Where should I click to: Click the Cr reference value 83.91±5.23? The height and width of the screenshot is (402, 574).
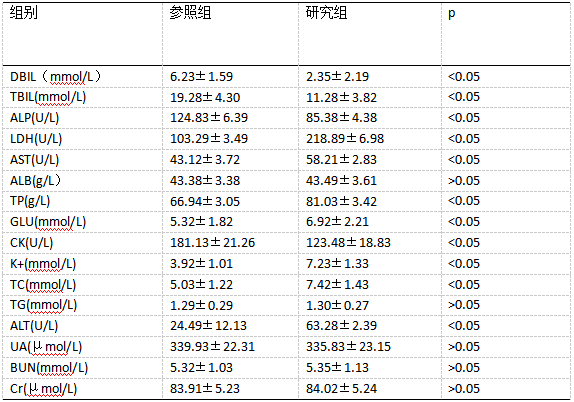205,388
